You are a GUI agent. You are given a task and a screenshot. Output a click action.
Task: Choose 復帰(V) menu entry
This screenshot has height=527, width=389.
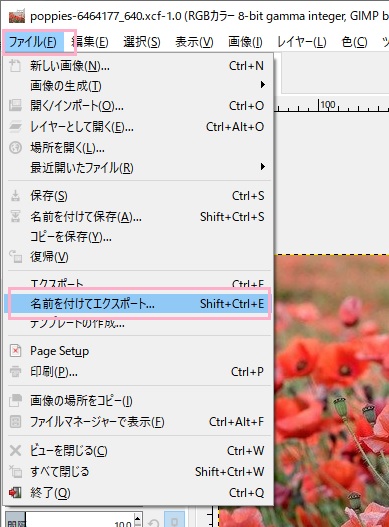click(139, 257)
